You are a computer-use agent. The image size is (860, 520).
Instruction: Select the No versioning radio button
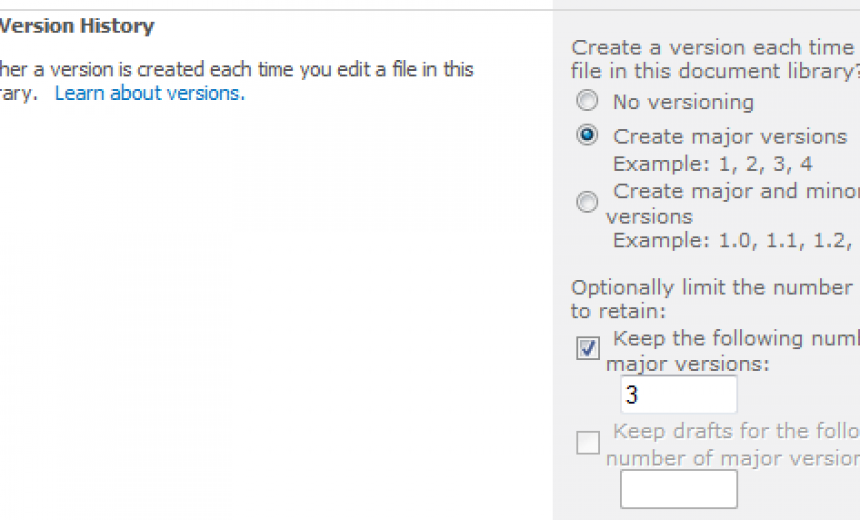(x=588, y=101)
